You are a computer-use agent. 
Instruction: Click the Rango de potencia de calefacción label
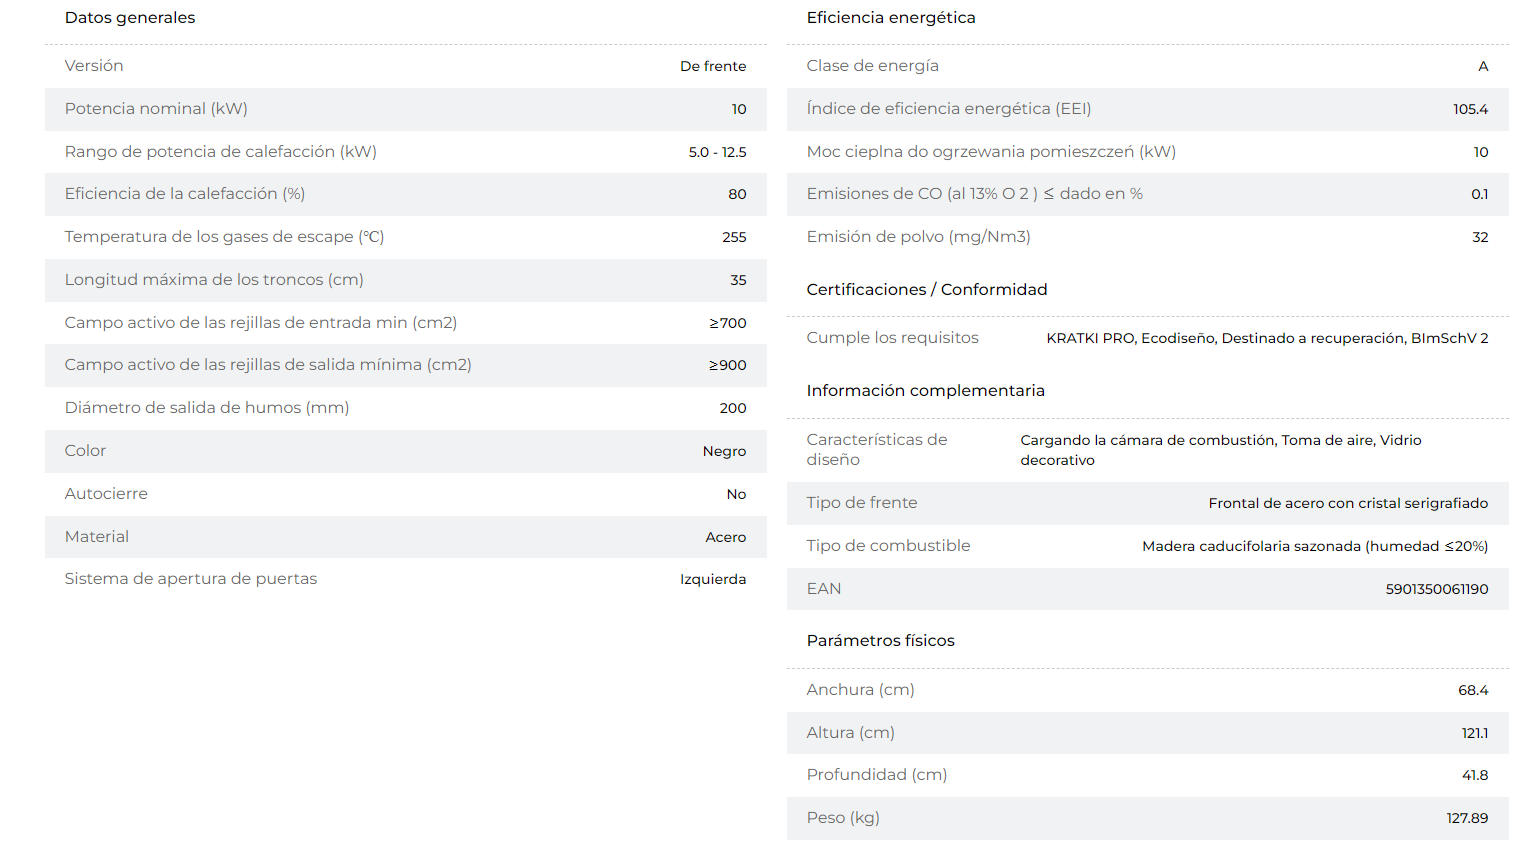point(221,152)
